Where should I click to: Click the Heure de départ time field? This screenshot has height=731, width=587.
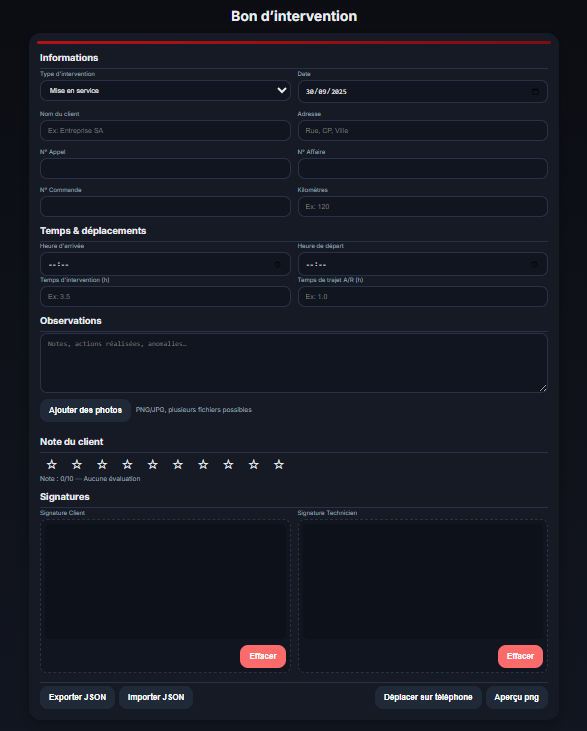[423, 264]
